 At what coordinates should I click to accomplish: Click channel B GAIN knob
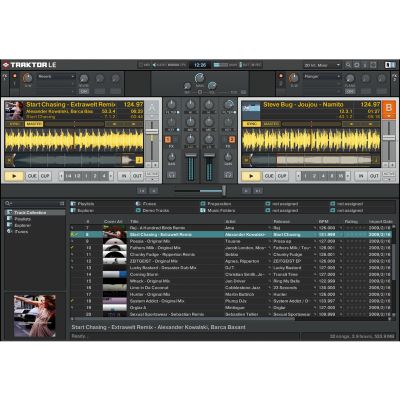click(228, 157)
